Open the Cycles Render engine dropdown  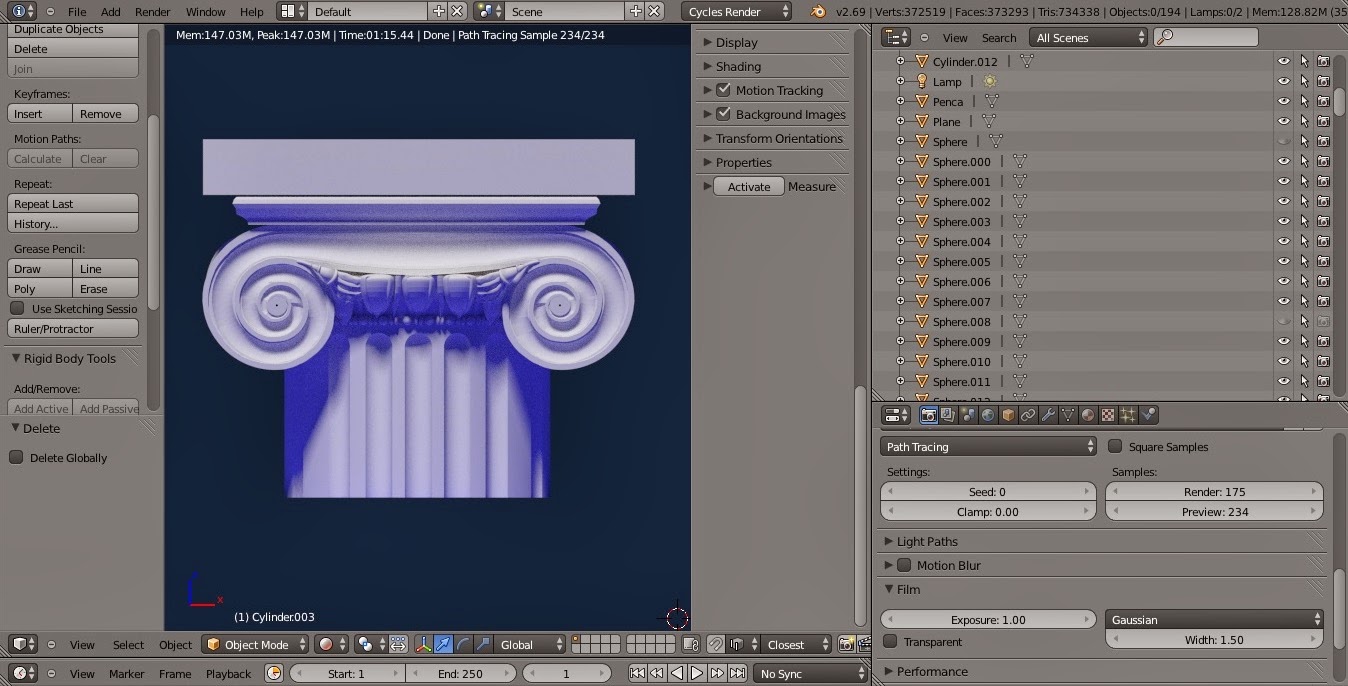[737, 12]
